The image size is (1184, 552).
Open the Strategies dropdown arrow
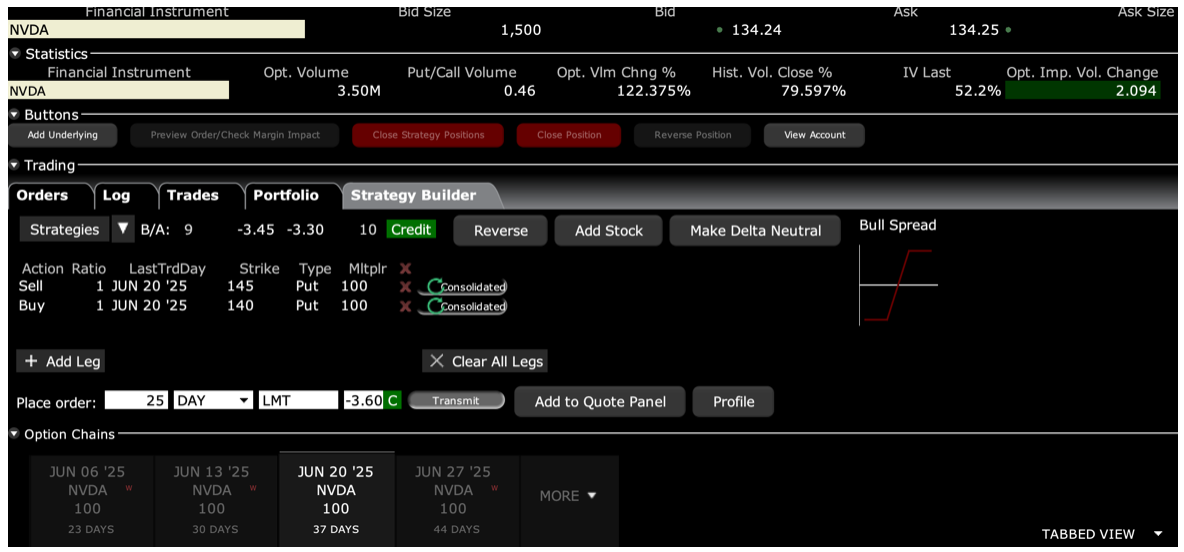click(x=122, y=229)
